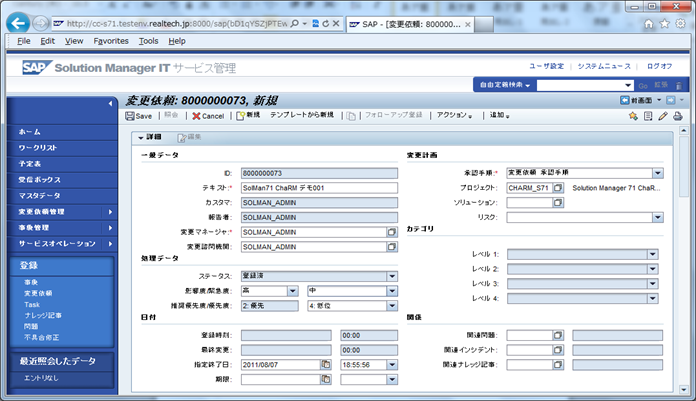696x401 pixels.
Task: Open the Edit menu
Action: point(47,41)
